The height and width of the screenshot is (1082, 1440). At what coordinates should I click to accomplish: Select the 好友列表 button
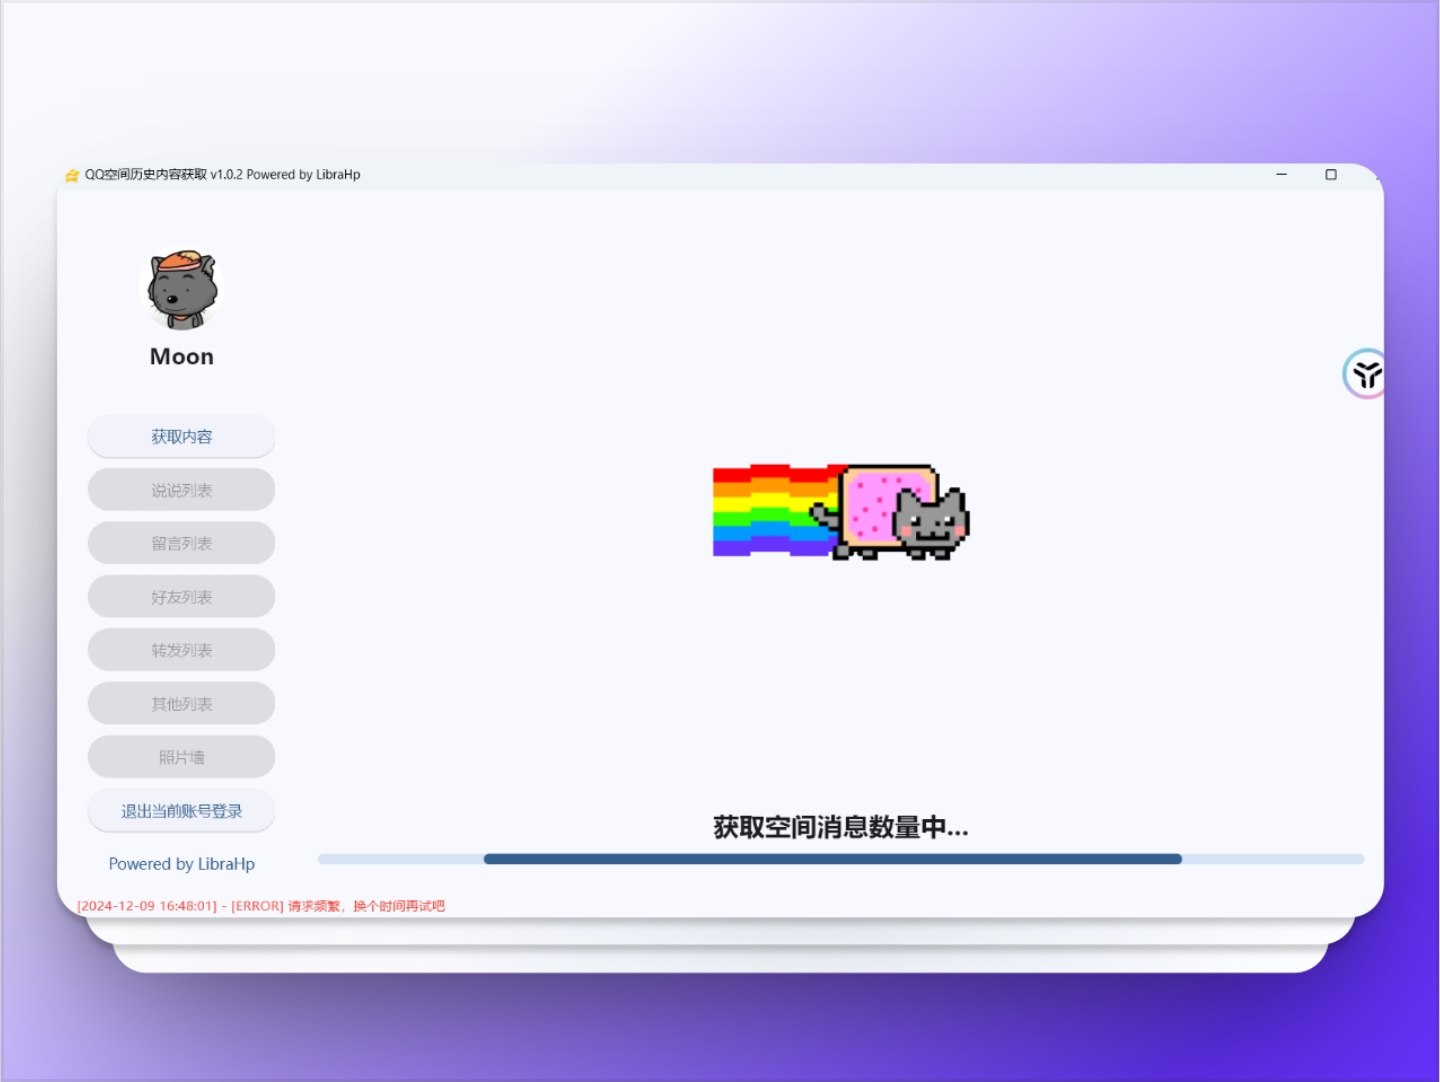tap(181, 597)
